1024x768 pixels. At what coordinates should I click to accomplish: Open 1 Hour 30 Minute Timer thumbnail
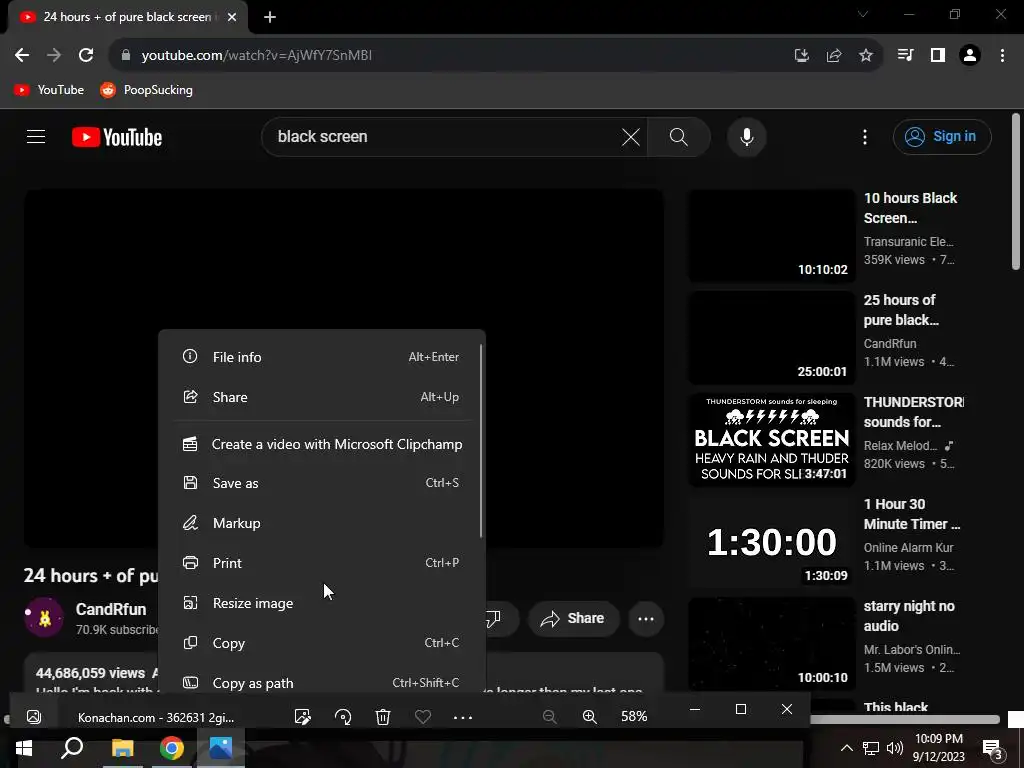(771, 541)
